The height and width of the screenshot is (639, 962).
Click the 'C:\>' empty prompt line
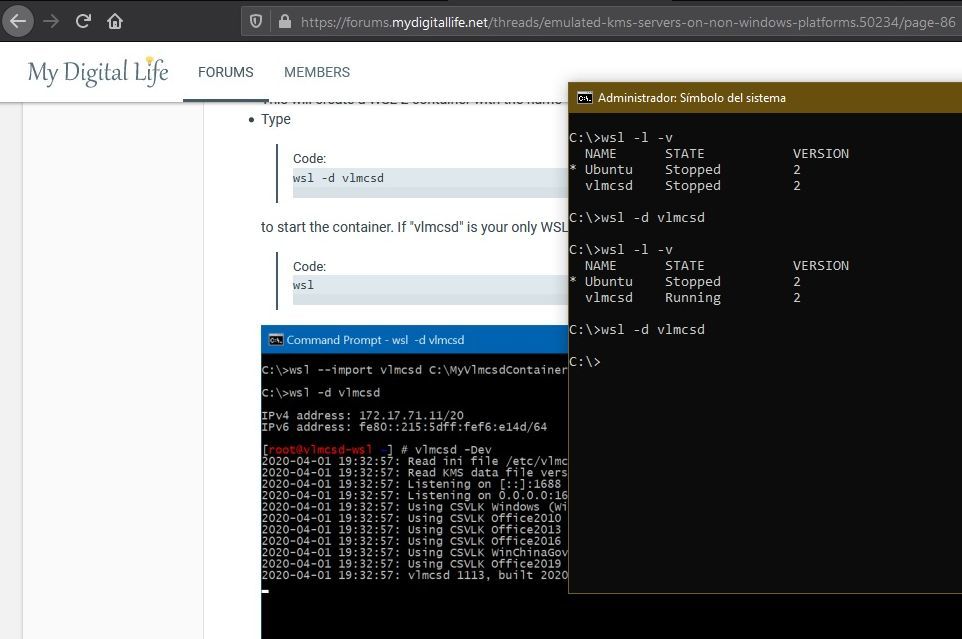tap(585, 362)
